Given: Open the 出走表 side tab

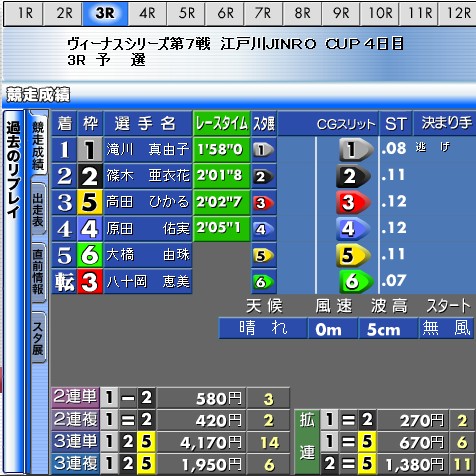Looking at the screenshot, I should pos(38,210).
